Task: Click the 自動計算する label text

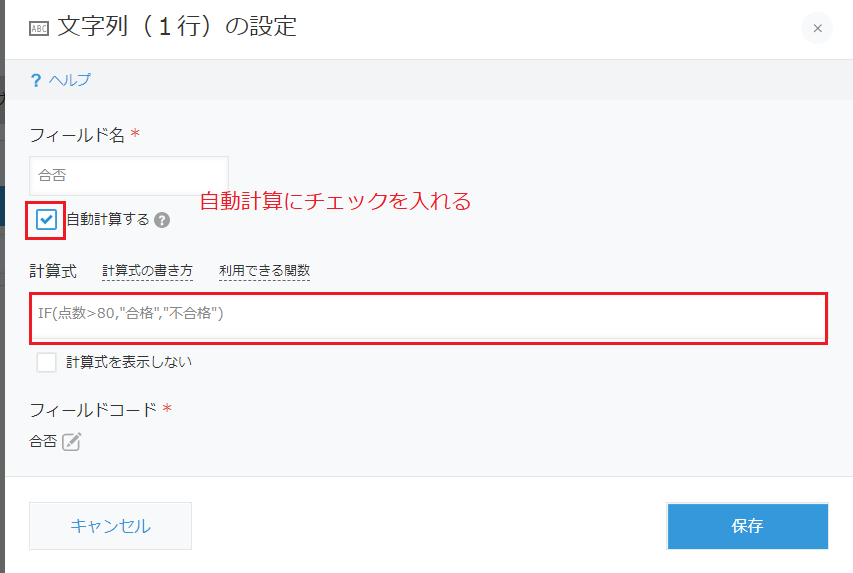Action: pos(108,219)
